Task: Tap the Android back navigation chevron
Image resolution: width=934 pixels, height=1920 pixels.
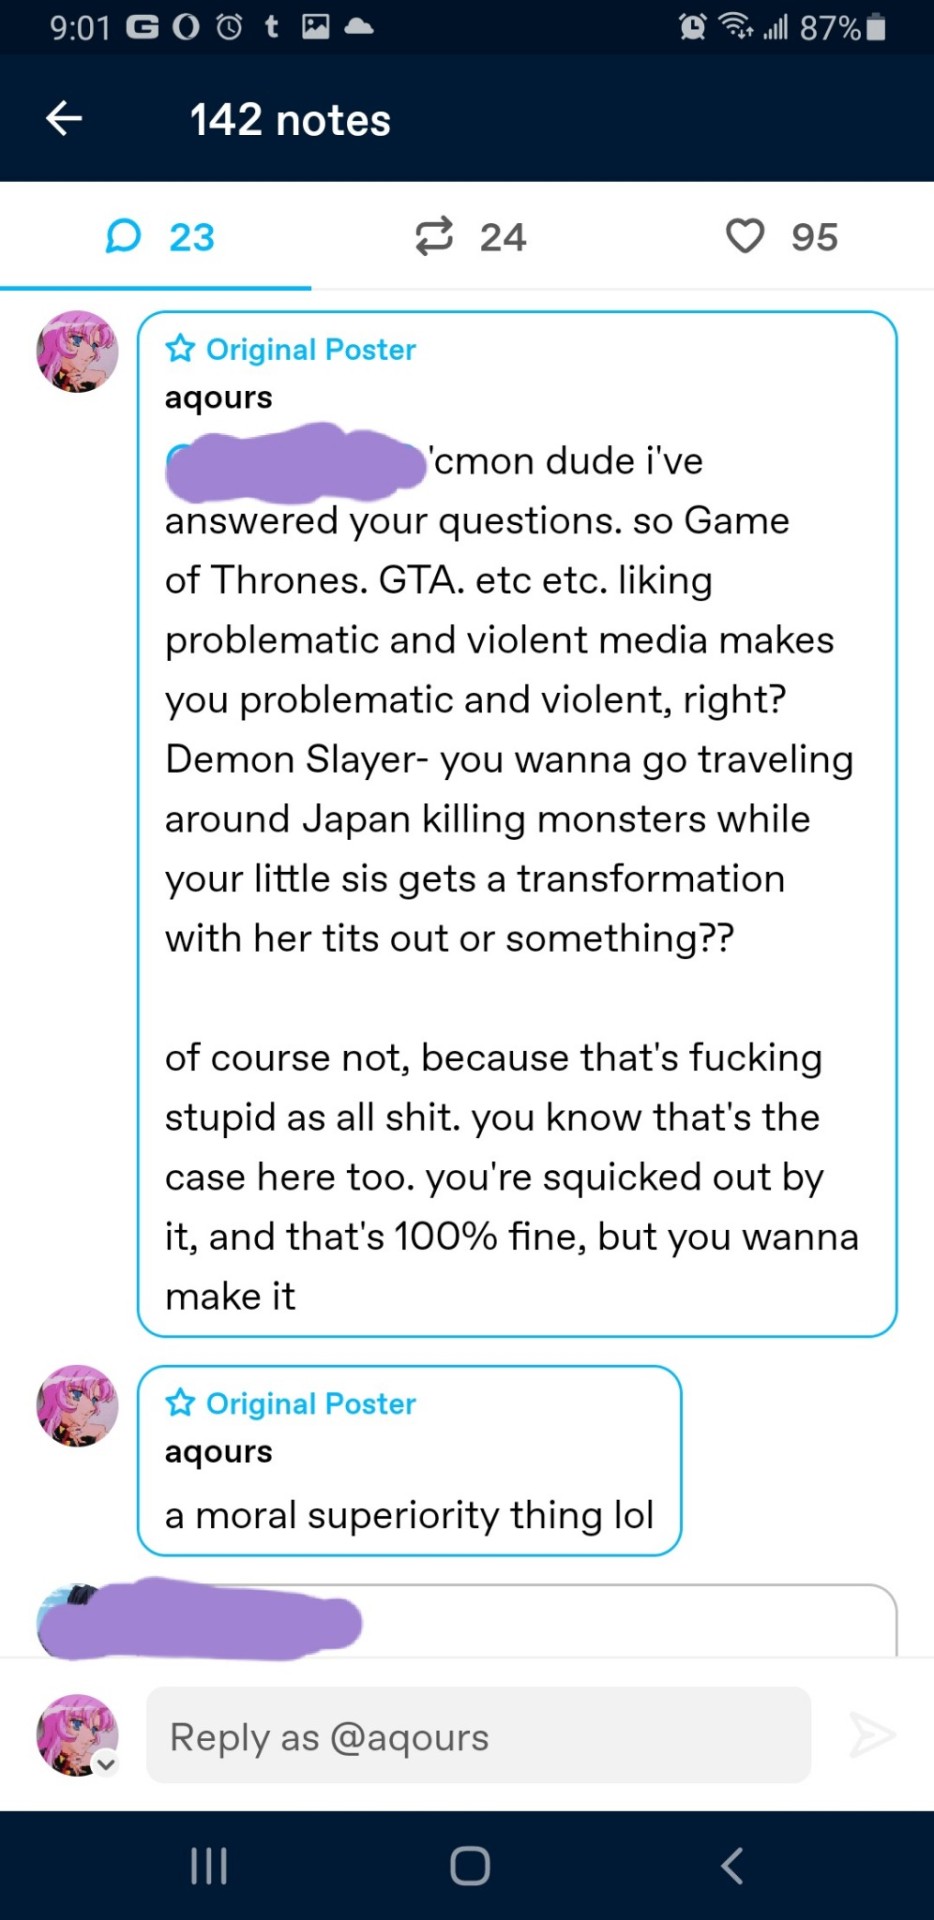Action: point(731,1866)
